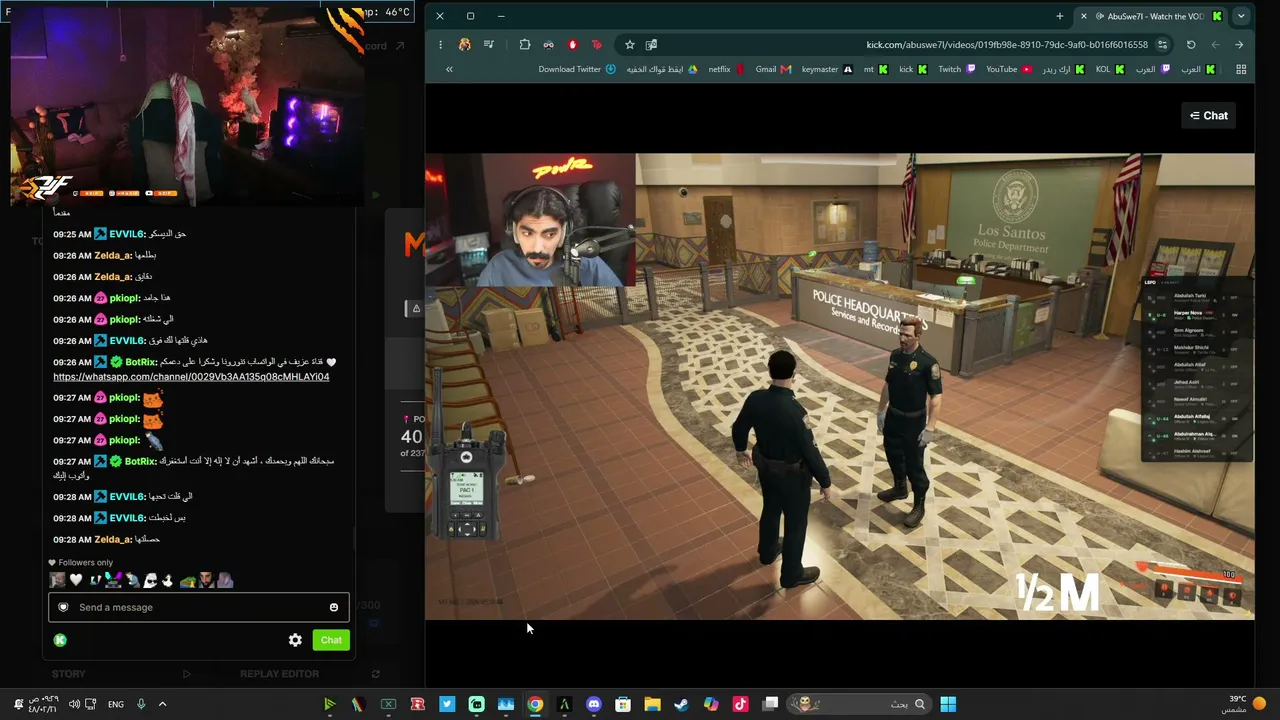The image size is (1280, 720).
Task: Open File Explorer from the taskbar
Action: [652, 704]
